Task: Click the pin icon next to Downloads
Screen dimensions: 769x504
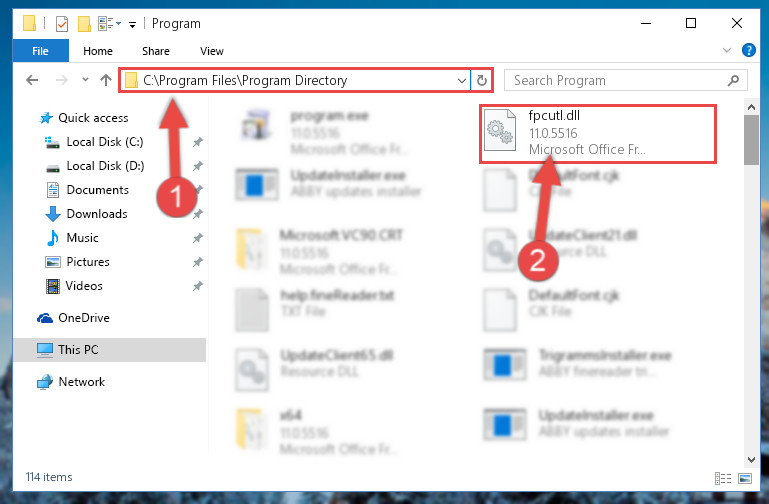Action: (197, 214)
